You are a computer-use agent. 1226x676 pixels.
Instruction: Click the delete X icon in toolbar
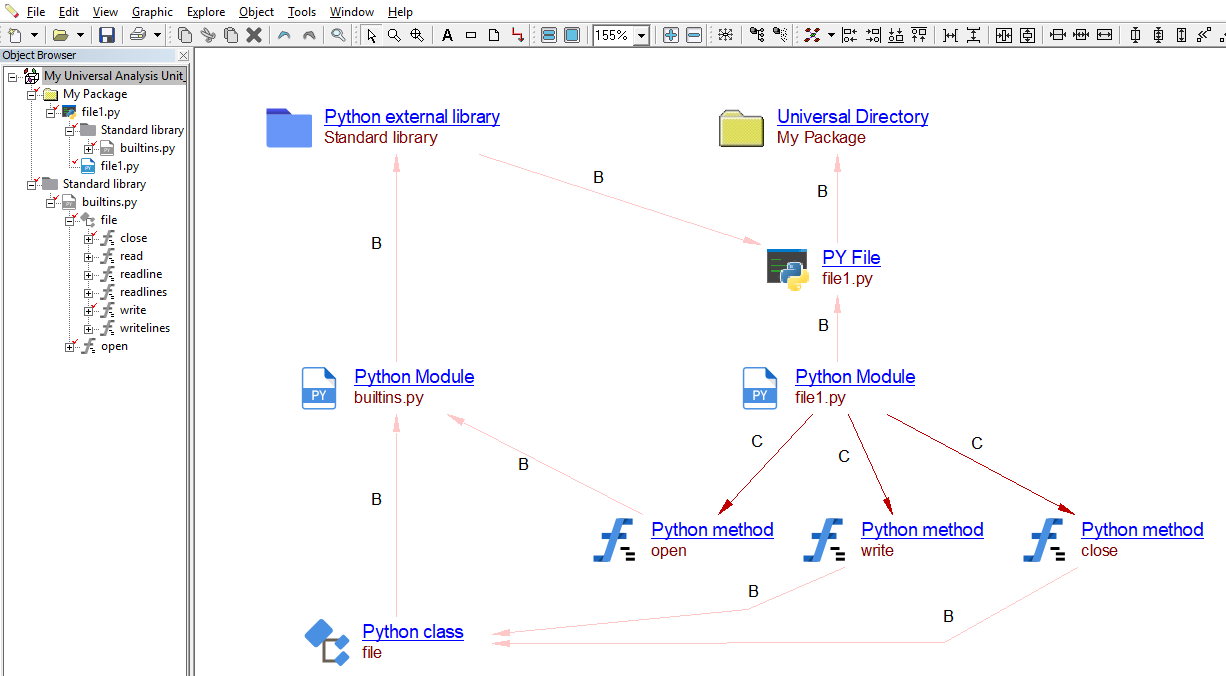coord(254,35)
